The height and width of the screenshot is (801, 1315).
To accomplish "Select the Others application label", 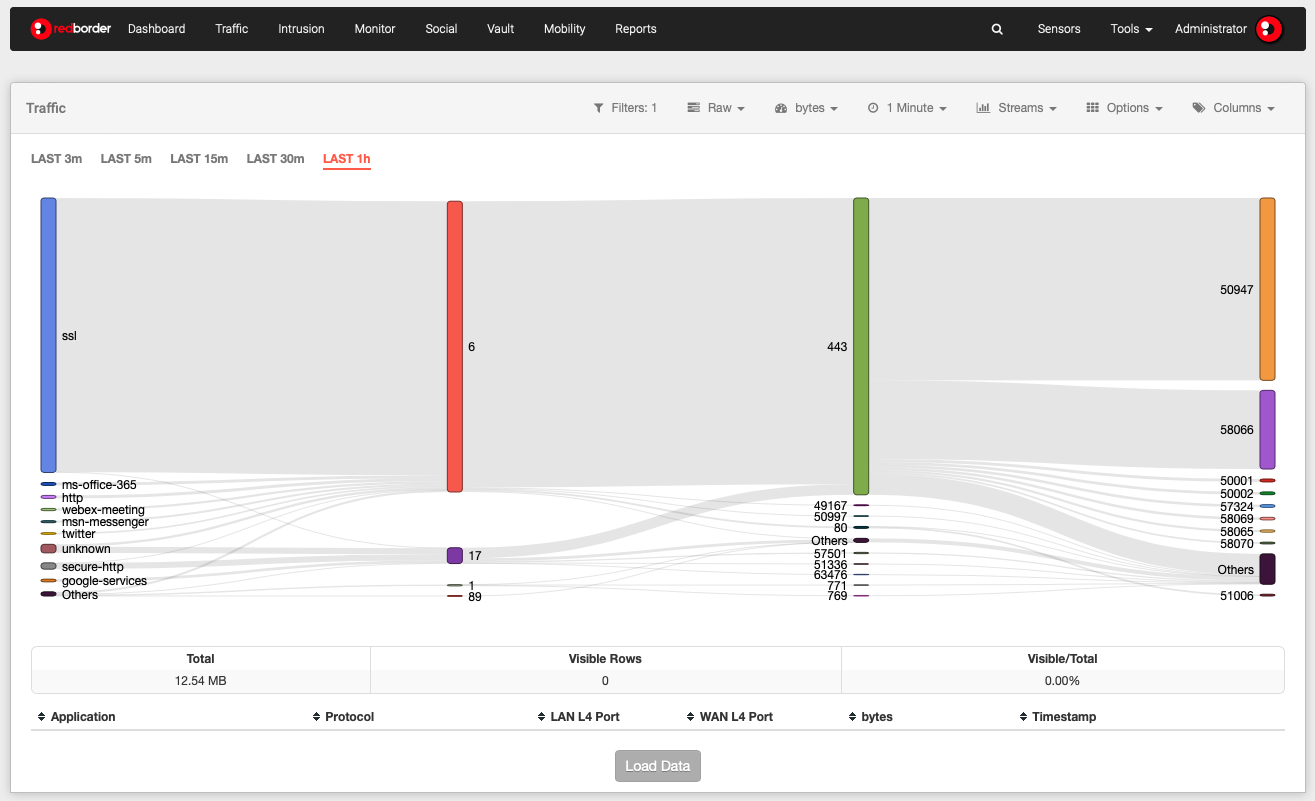I will pos(80,595).
